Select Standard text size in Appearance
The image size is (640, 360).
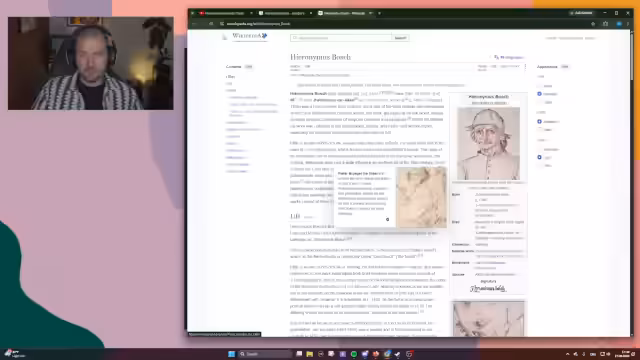[x=540, y=94]
